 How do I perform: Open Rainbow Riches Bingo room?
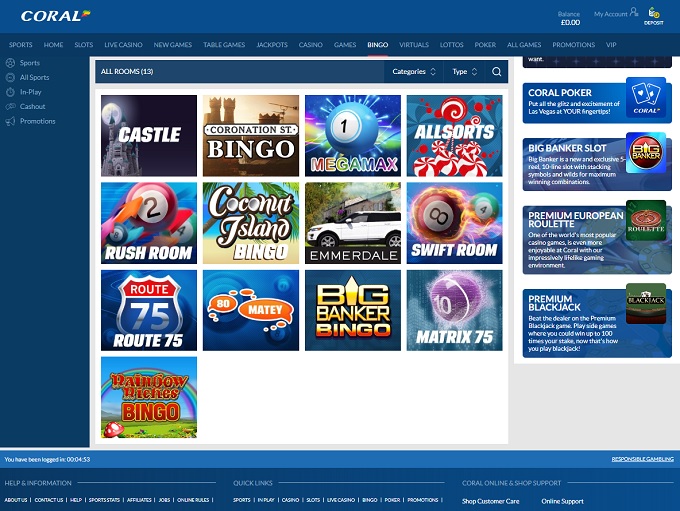coord(149,397)
